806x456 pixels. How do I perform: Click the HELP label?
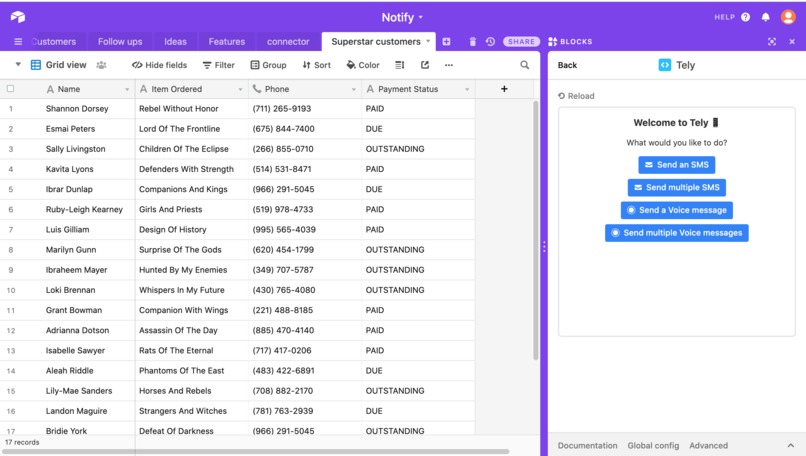coord(724,17)
